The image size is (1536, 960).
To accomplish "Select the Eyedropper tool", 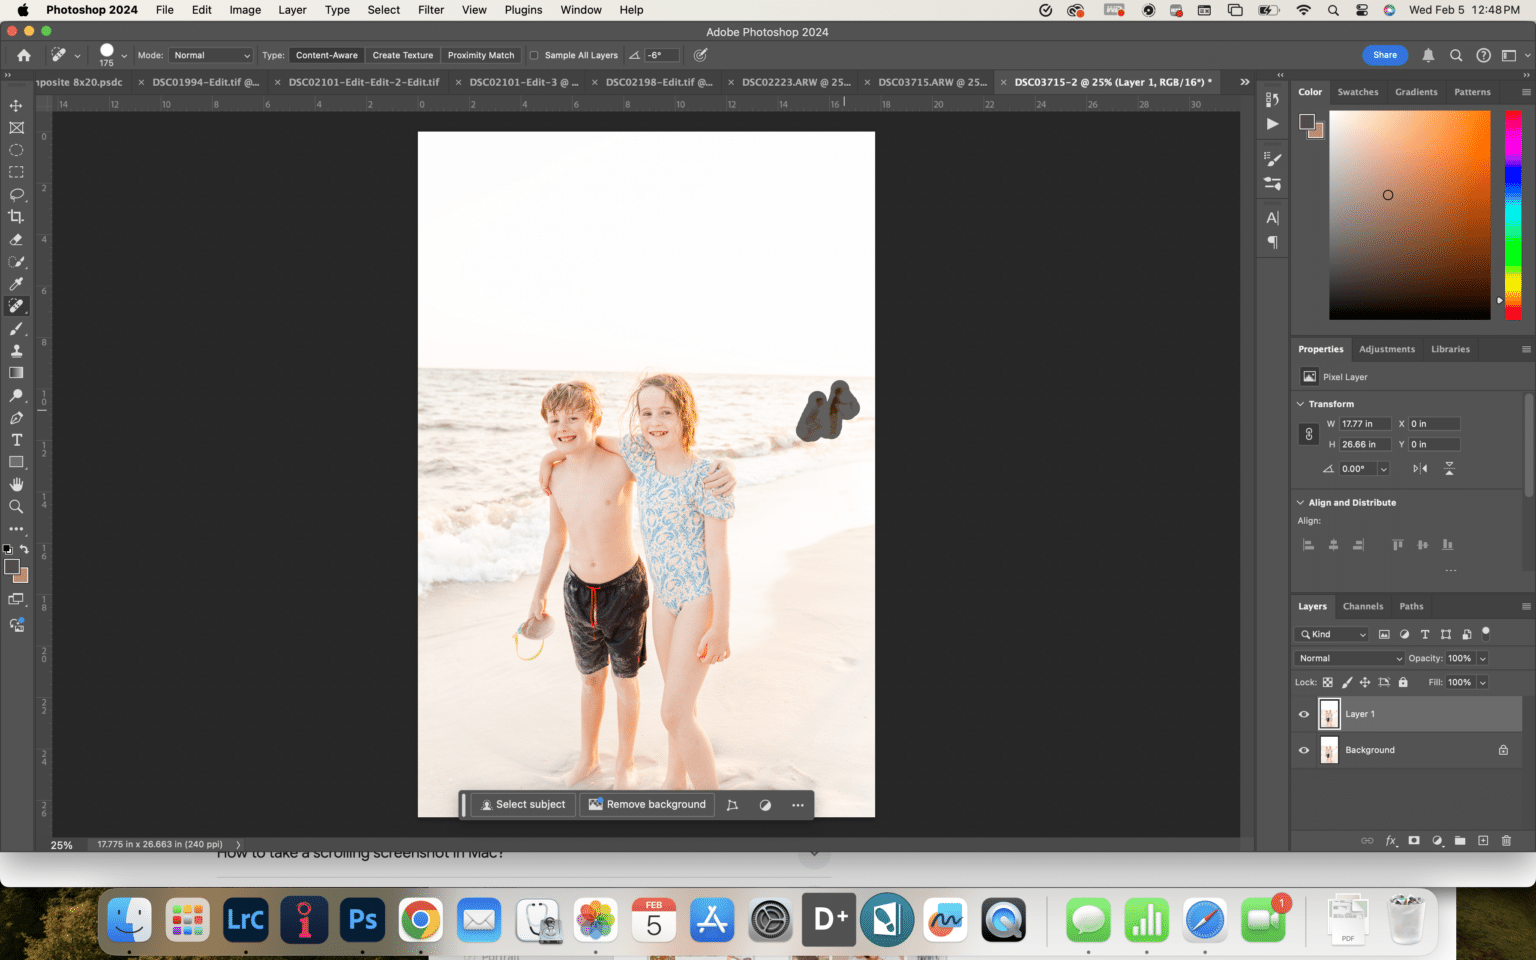I will point(16,284).
